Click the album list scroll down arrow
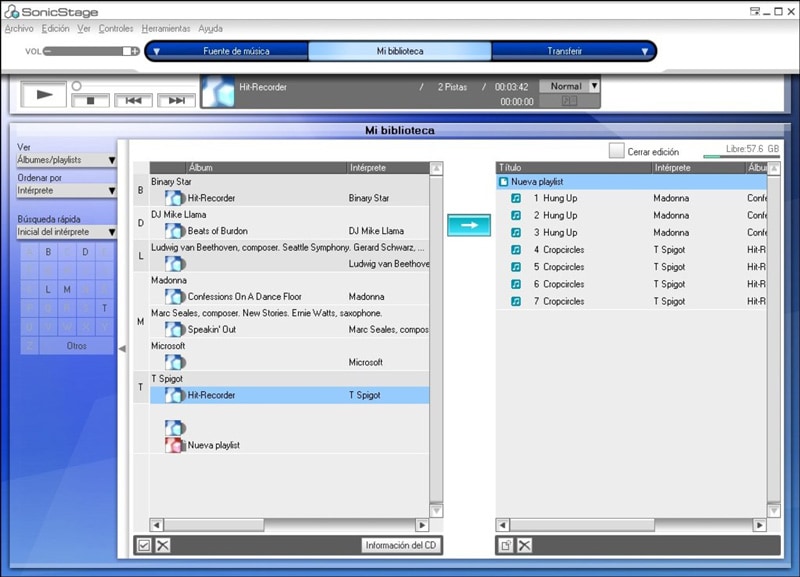 tap(436, 511)
